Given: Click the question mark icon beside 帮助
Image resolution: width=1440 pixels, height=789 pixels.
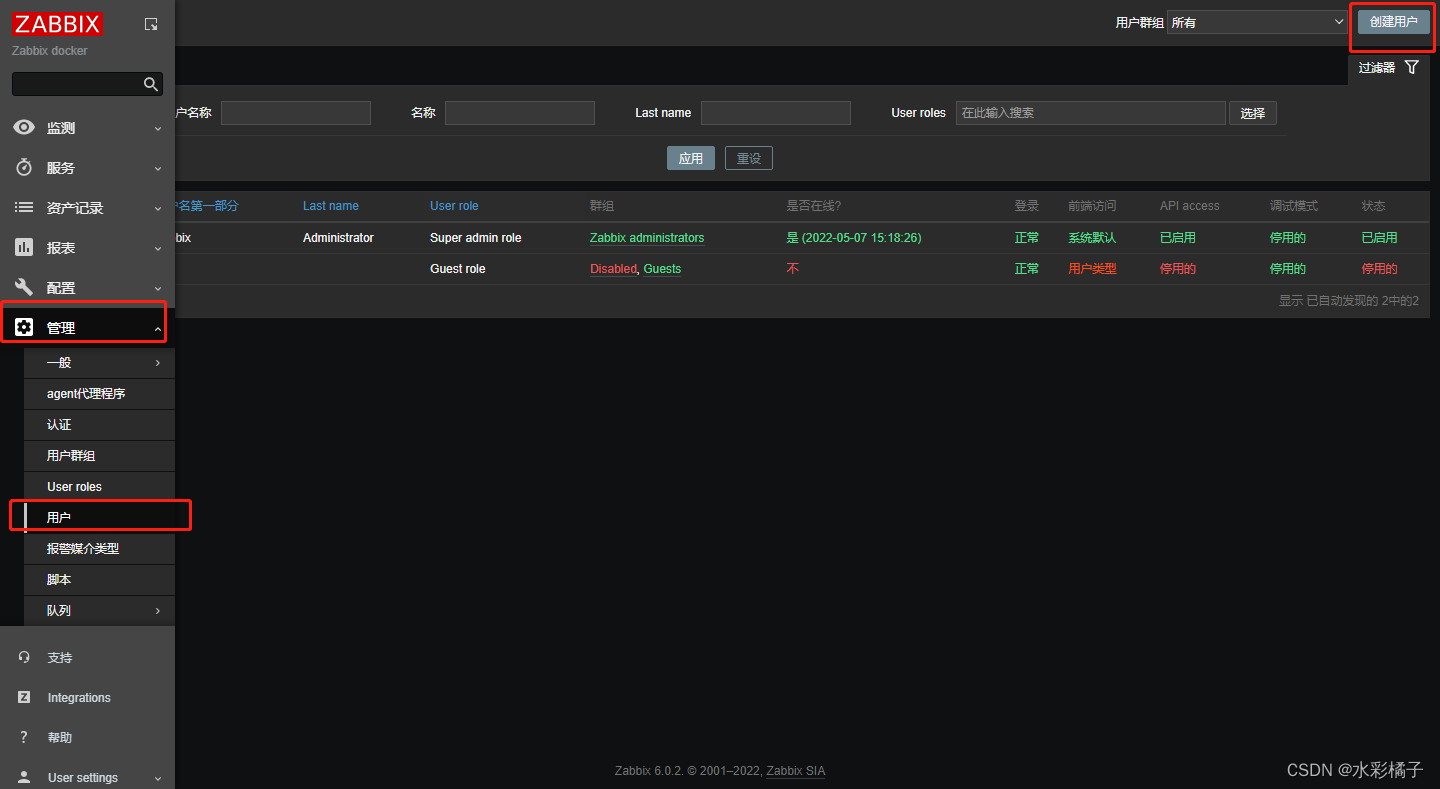Looking at the screenshot, I should (x=24, y=737).
